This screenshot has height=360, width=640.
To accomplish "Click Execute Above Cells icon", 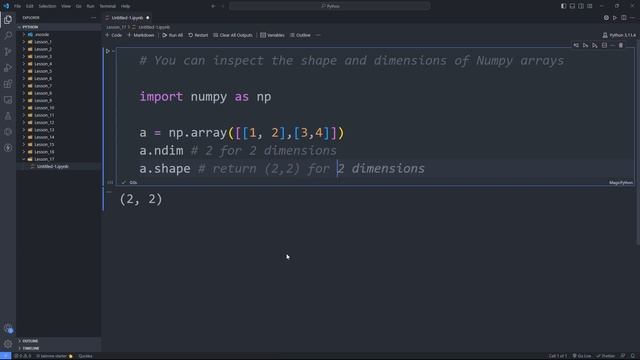I will 585,45.
